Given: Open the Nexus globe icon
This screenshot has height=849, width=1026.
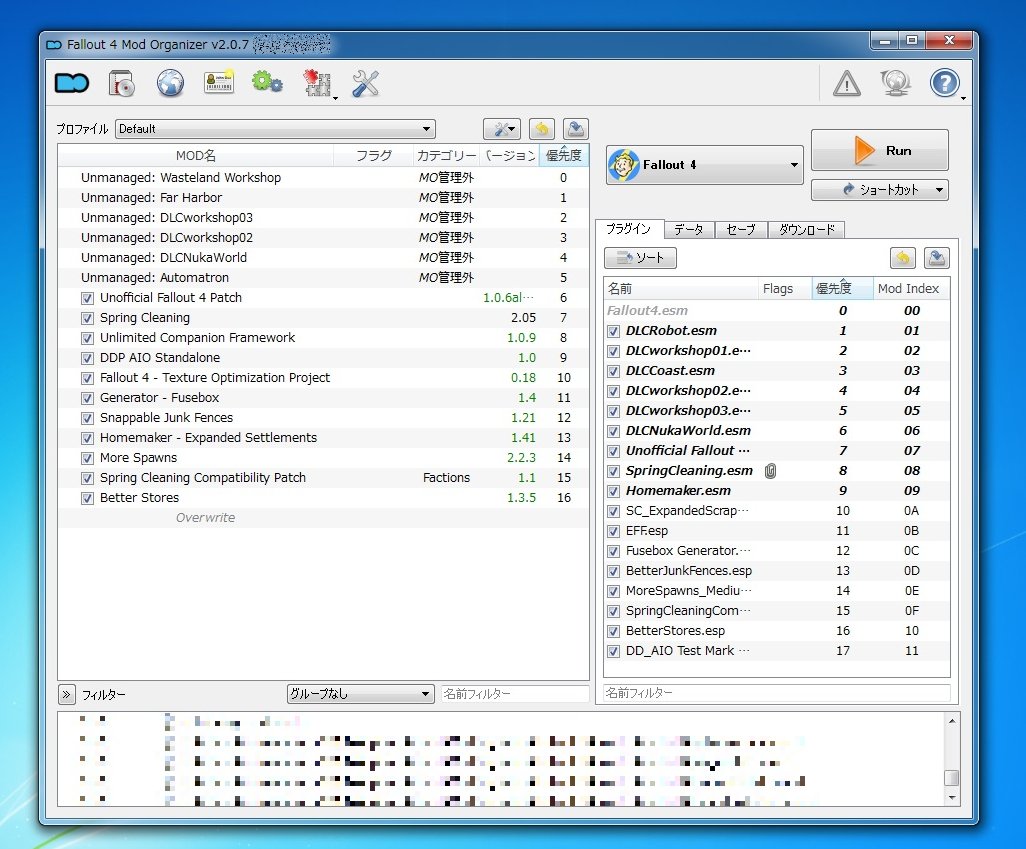Looking at the screenshot, I should click(170, 84).
